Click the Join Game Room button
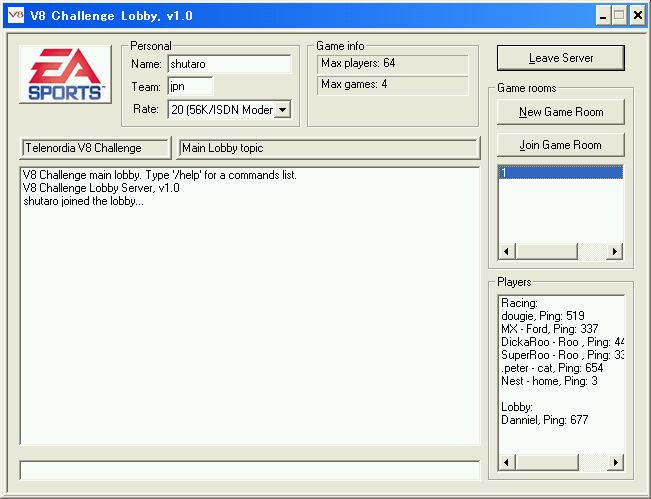This screenshot has width=651, height=499. click(x=560, y=145)
